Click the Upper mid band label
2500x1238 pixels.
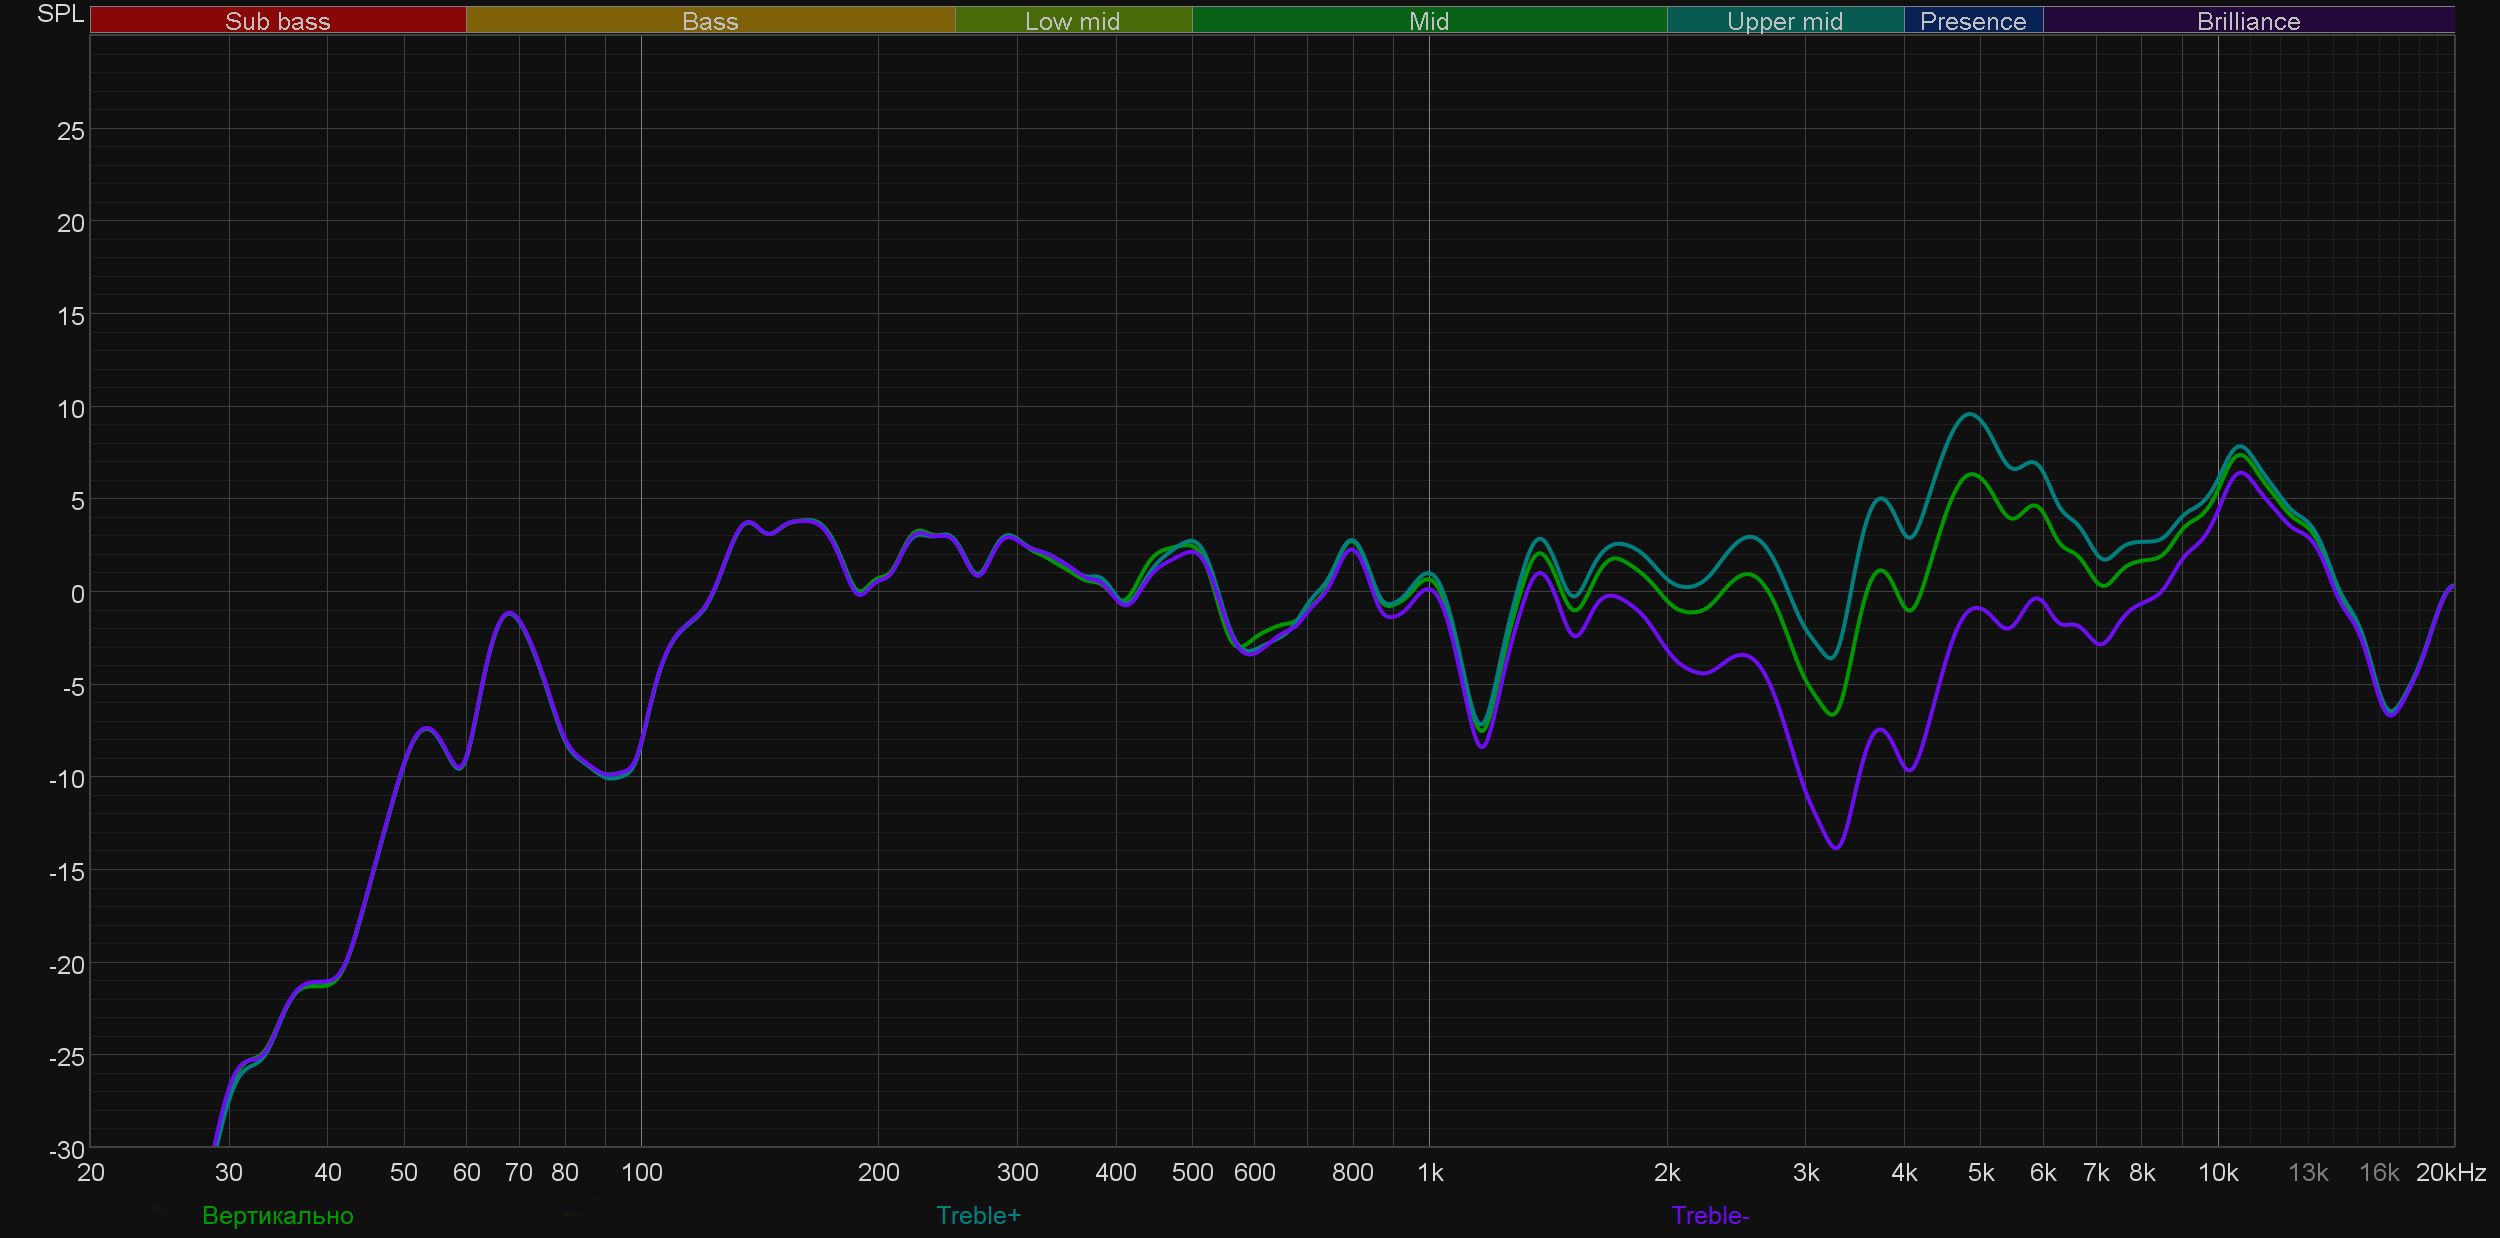point(1784,21)
